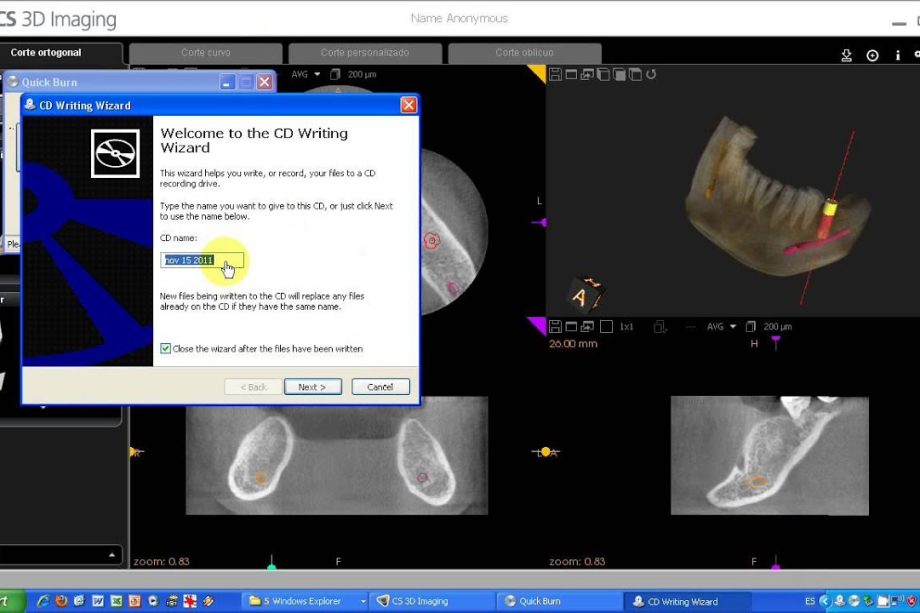Switch to the Corte curvo tab
The width and height of the screenshot is (920, 613).
pyautogui.click(x=205, y=52)
